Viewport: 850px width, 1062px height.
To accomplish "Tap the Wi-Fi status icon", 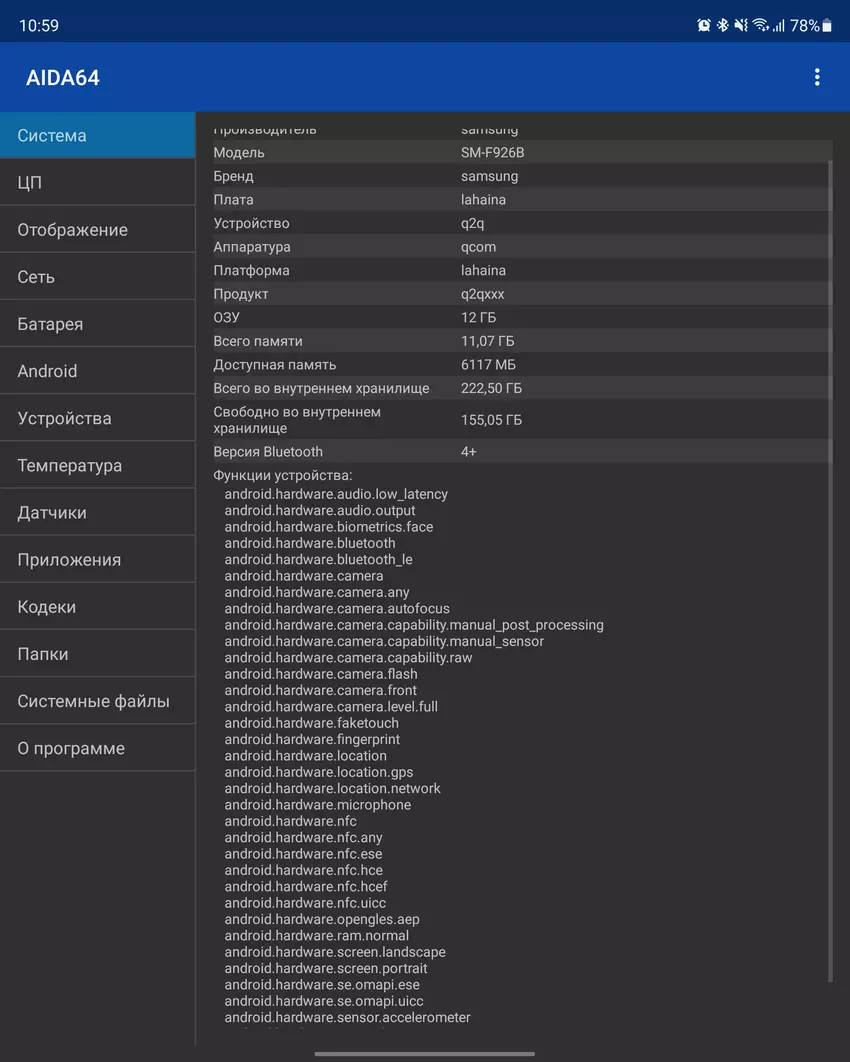I will click(761, 26).
